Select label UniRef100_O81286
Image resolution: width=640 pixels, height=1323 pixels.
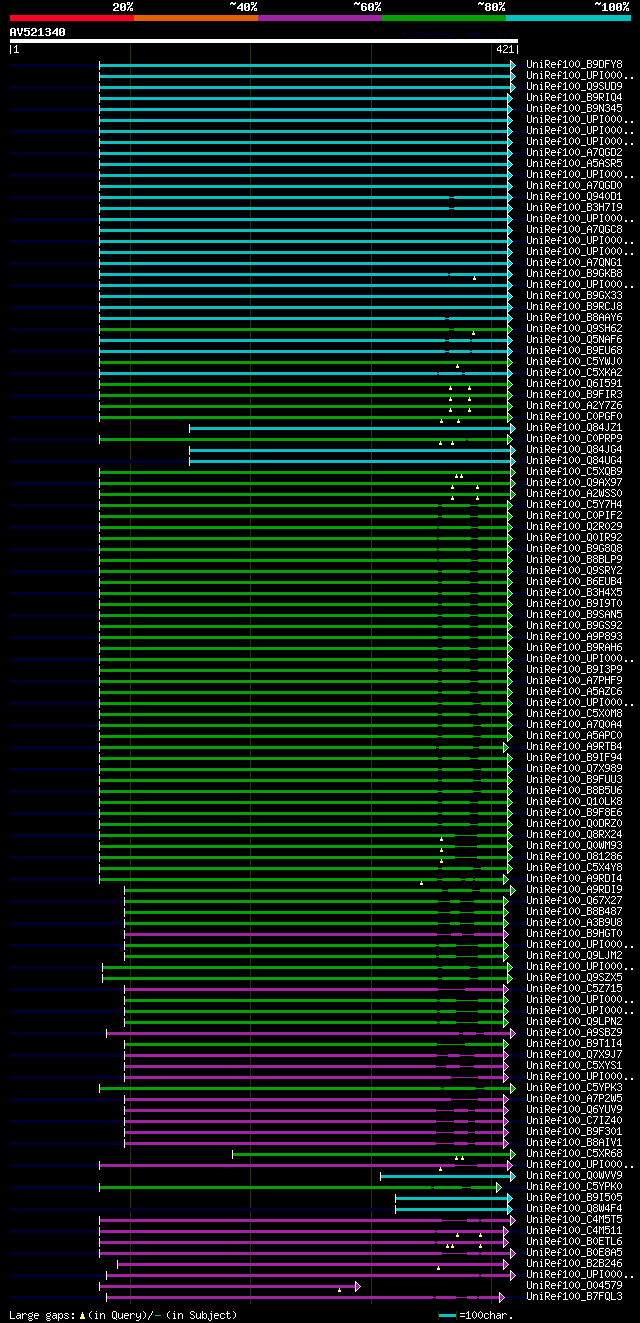(x=574, y=857)
